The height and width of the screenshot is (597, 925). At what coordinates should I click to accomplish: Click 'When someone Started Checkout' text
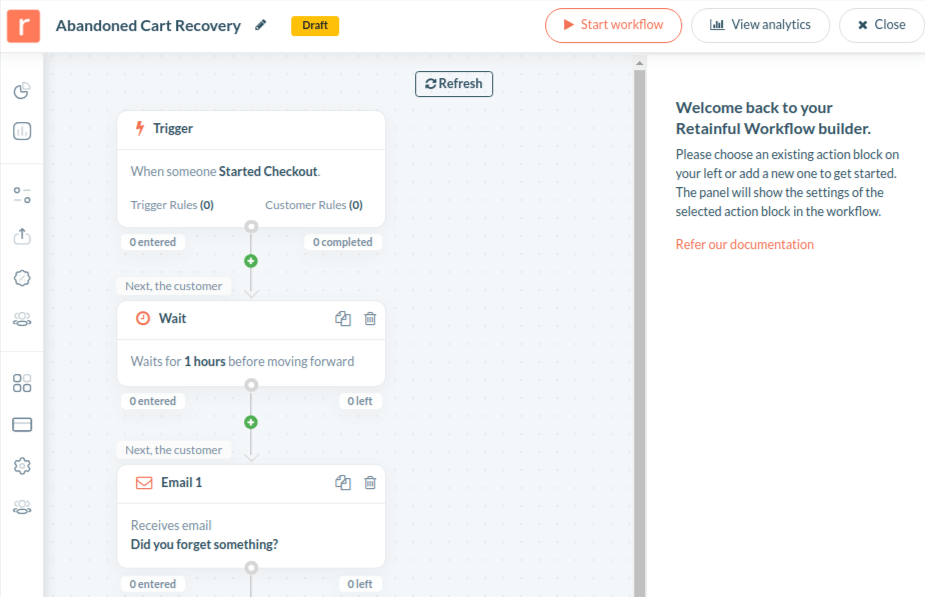(x=225, y=172)
